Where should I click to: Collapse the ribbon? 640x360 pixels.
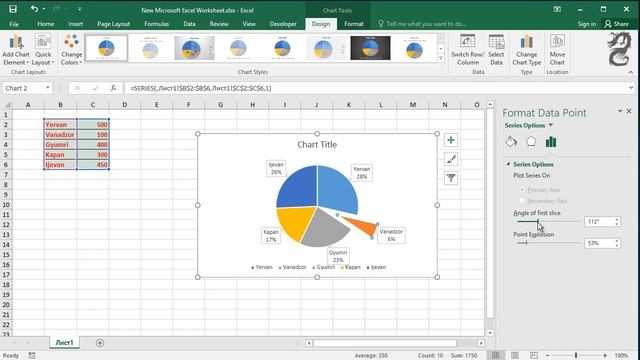coord(631,72)
